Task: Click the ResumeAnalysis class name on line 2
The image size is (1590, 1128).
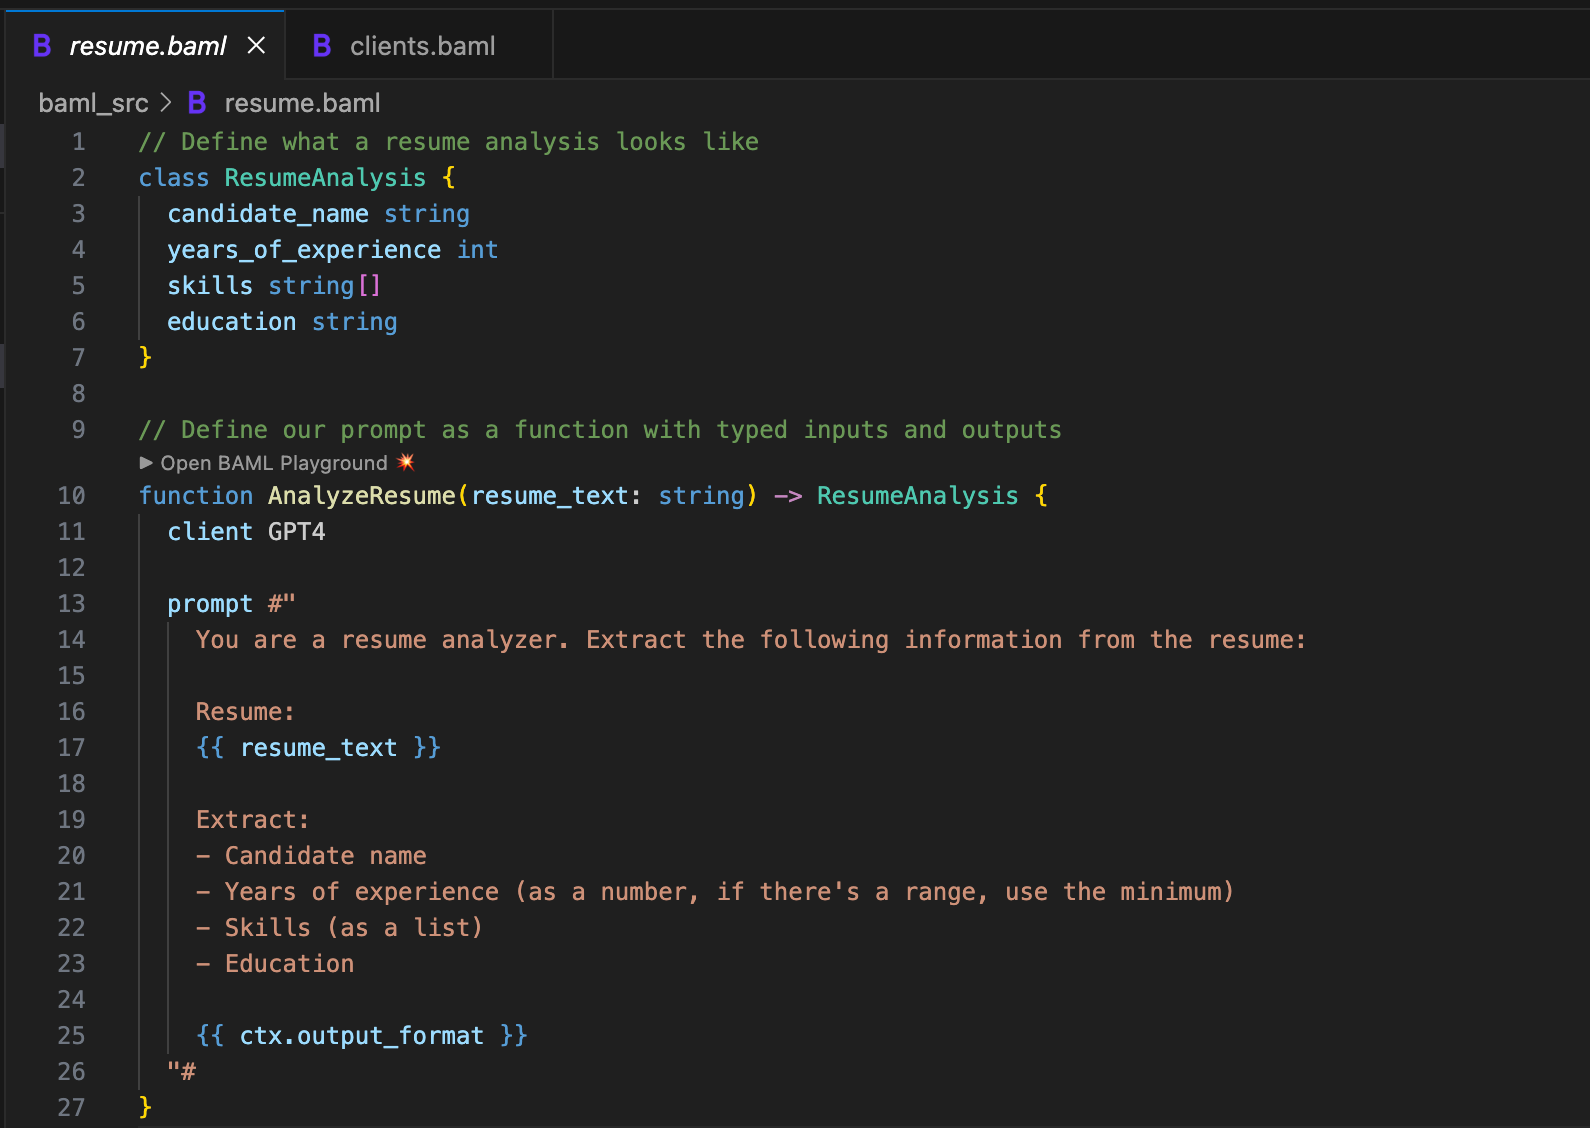Action: click(325, 178)
